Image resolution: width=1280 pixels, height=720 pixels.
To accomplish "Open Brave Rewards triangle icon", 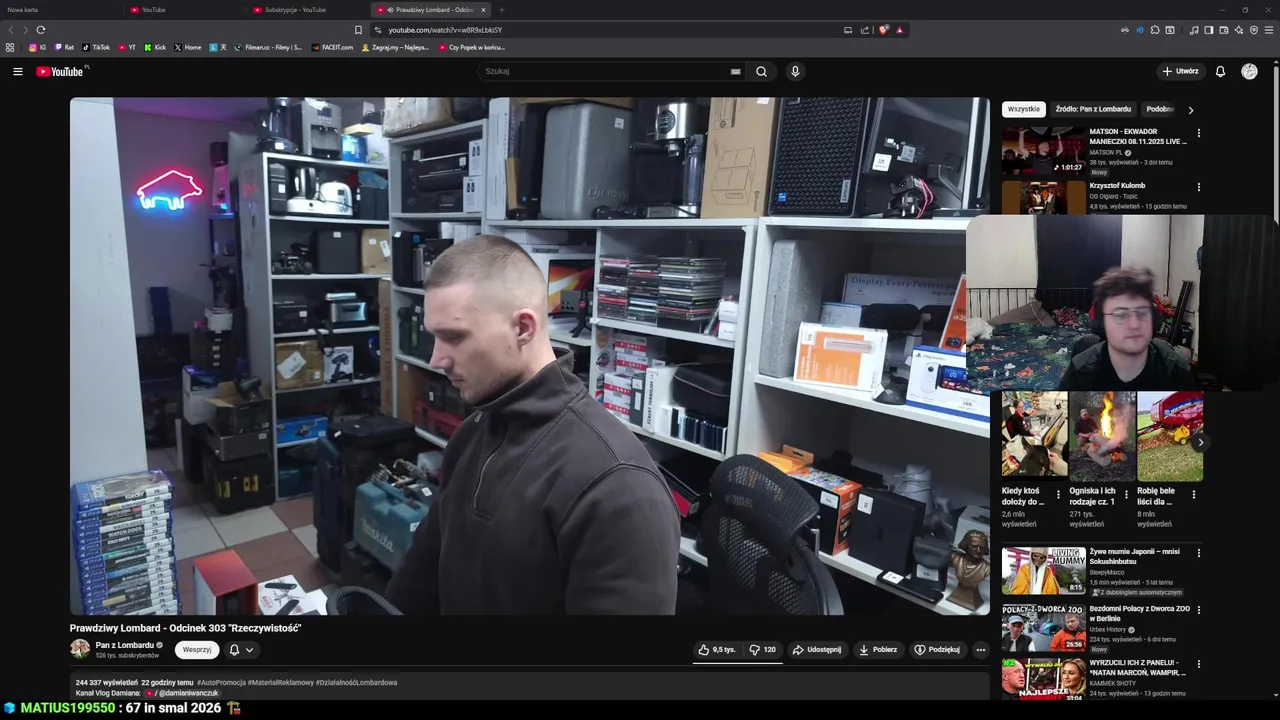I will tap(900, 30).
